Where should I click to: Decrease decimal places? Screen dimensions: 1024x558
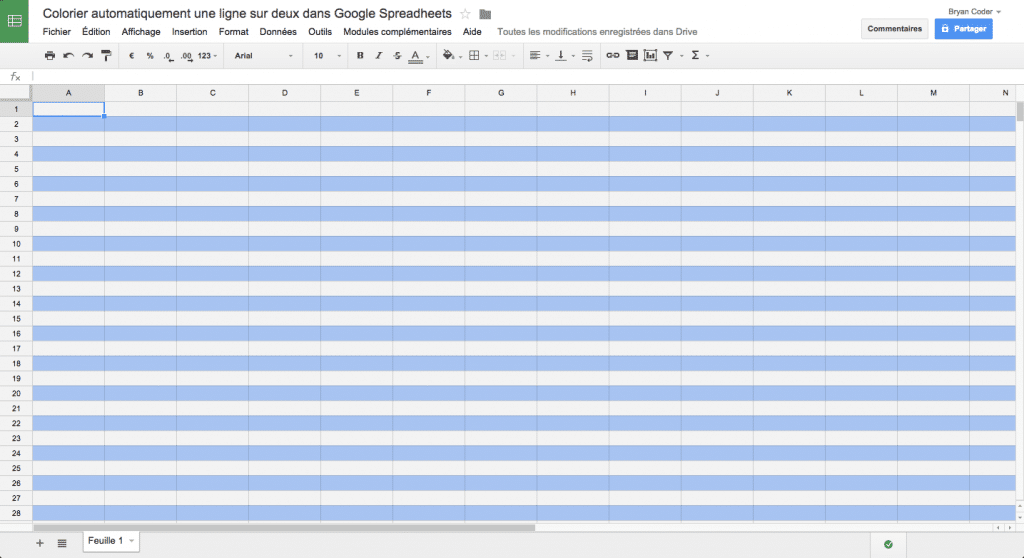(x=168, y=56)
